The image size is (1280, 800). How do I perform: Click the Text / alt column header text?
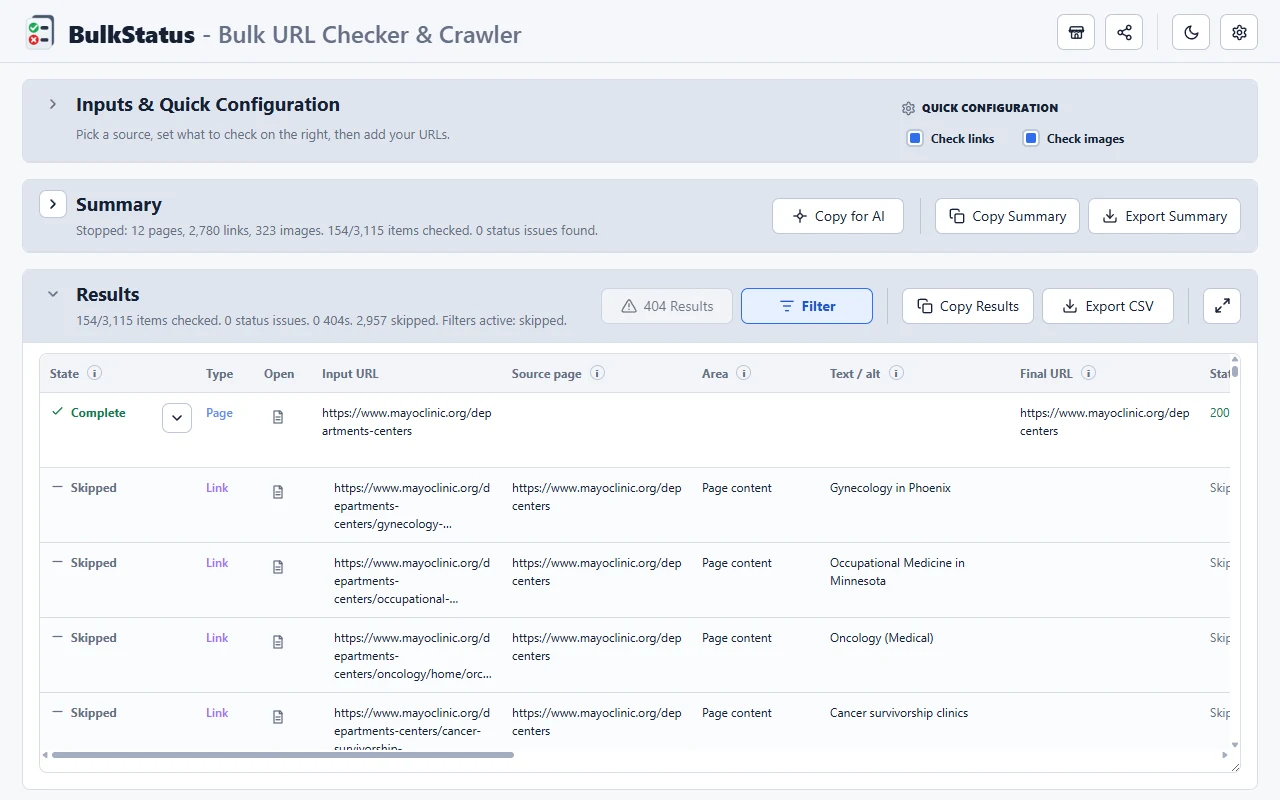855,374
